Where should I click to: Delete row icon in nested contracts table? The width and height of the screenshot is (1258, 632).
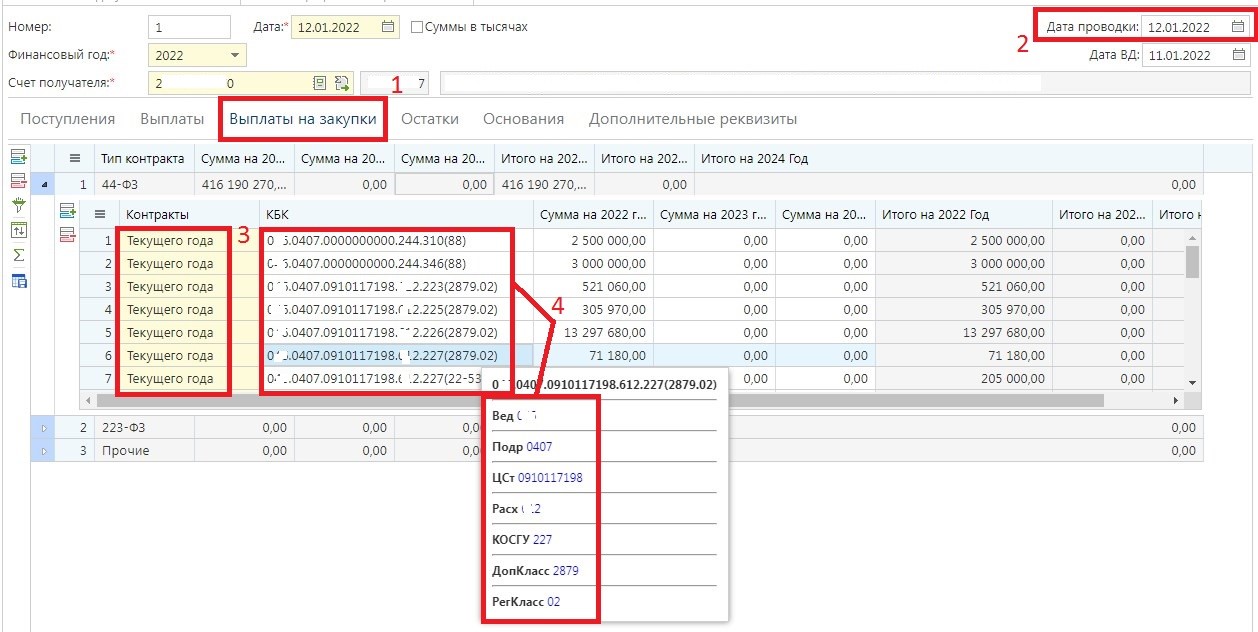click(67, 234)
